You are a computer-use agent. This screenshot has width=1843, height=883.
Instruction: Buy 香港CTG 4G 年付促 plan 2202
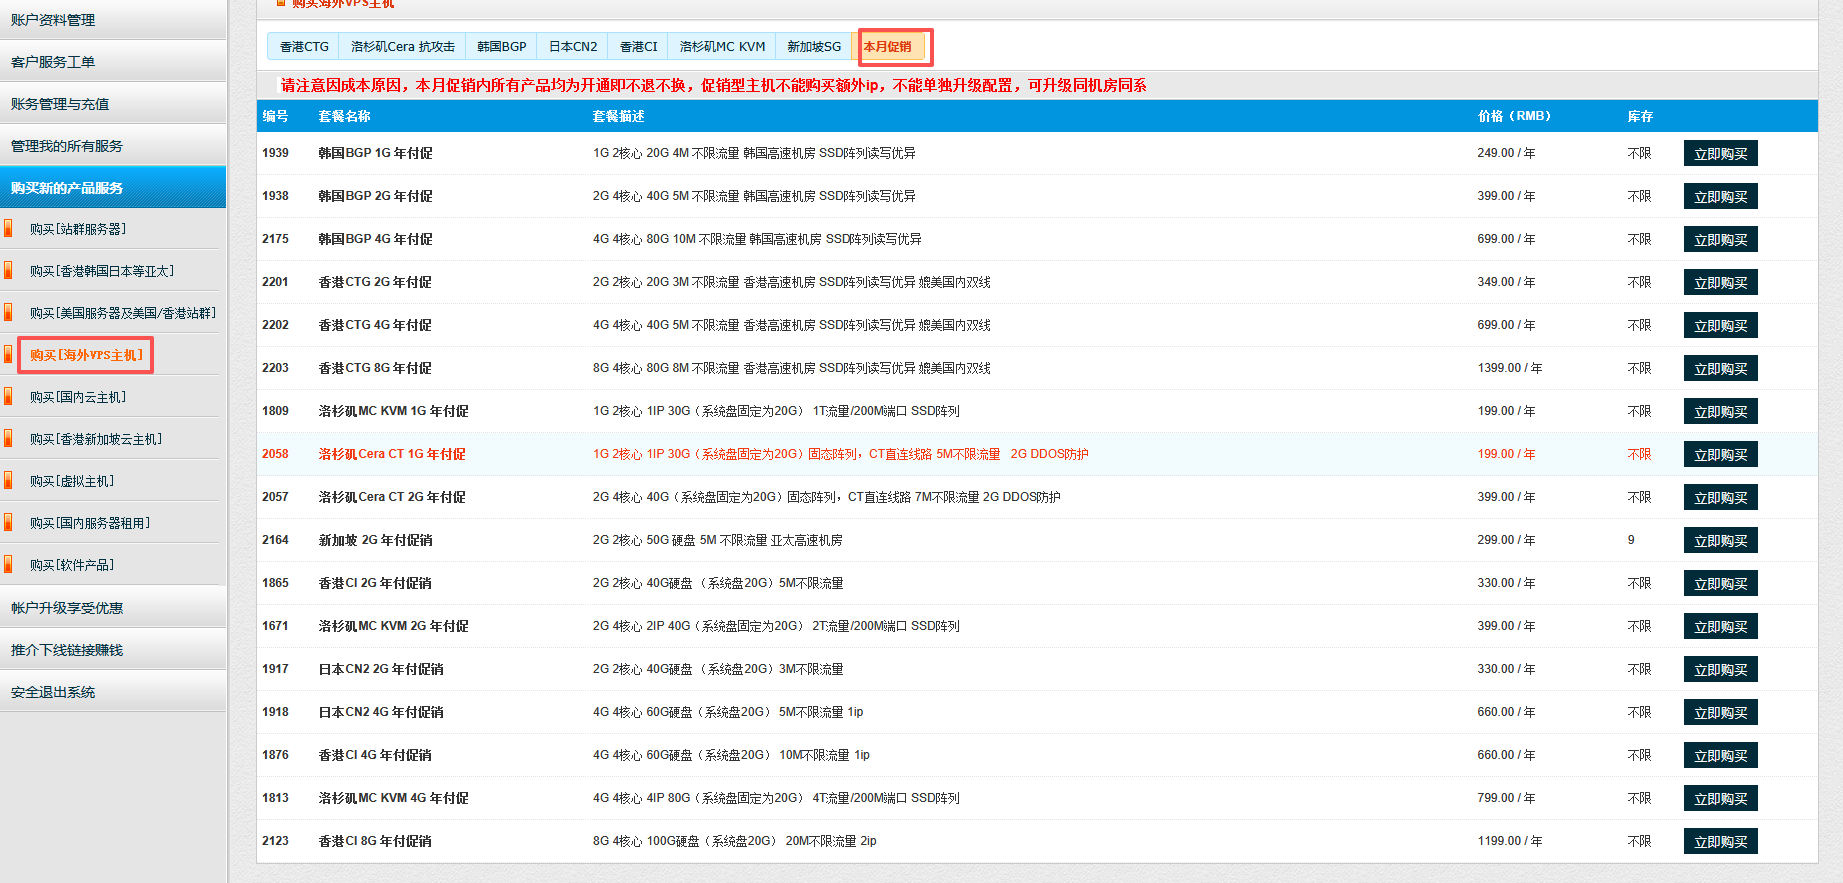[x=1720, y=325]
